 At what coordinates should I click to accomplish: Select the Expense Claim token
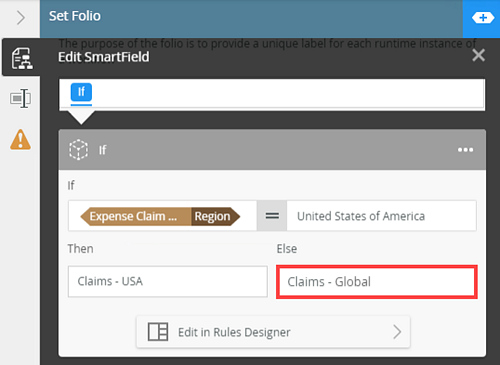(135, 216)
